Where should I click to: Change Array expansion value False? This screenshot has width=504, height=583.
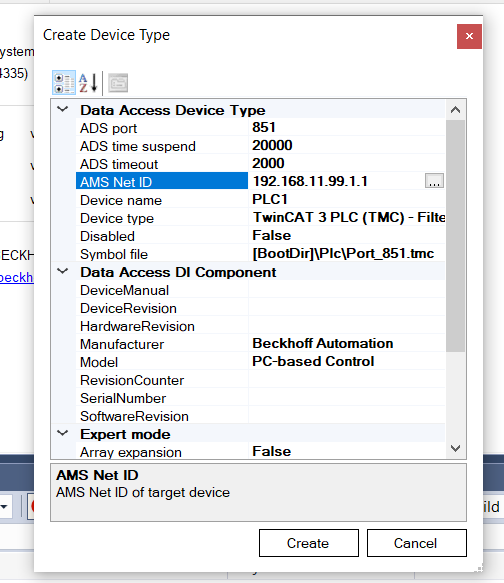click(x=346, y=452)
